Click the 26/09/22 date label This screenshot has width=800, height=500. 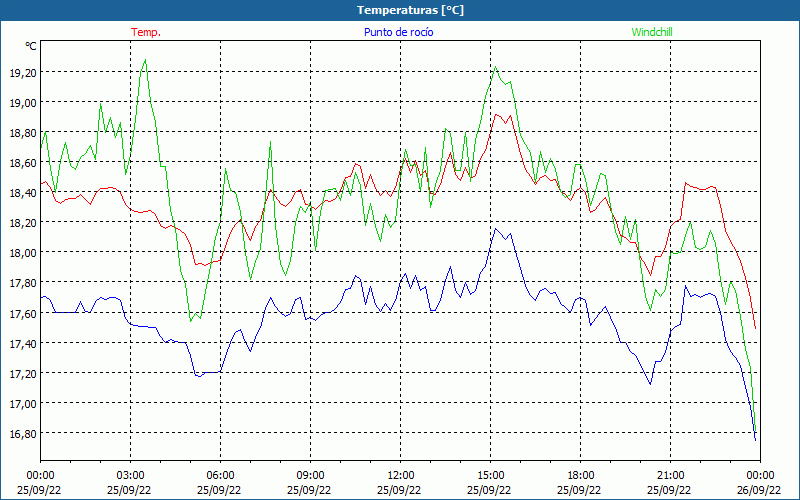point(759,490)
